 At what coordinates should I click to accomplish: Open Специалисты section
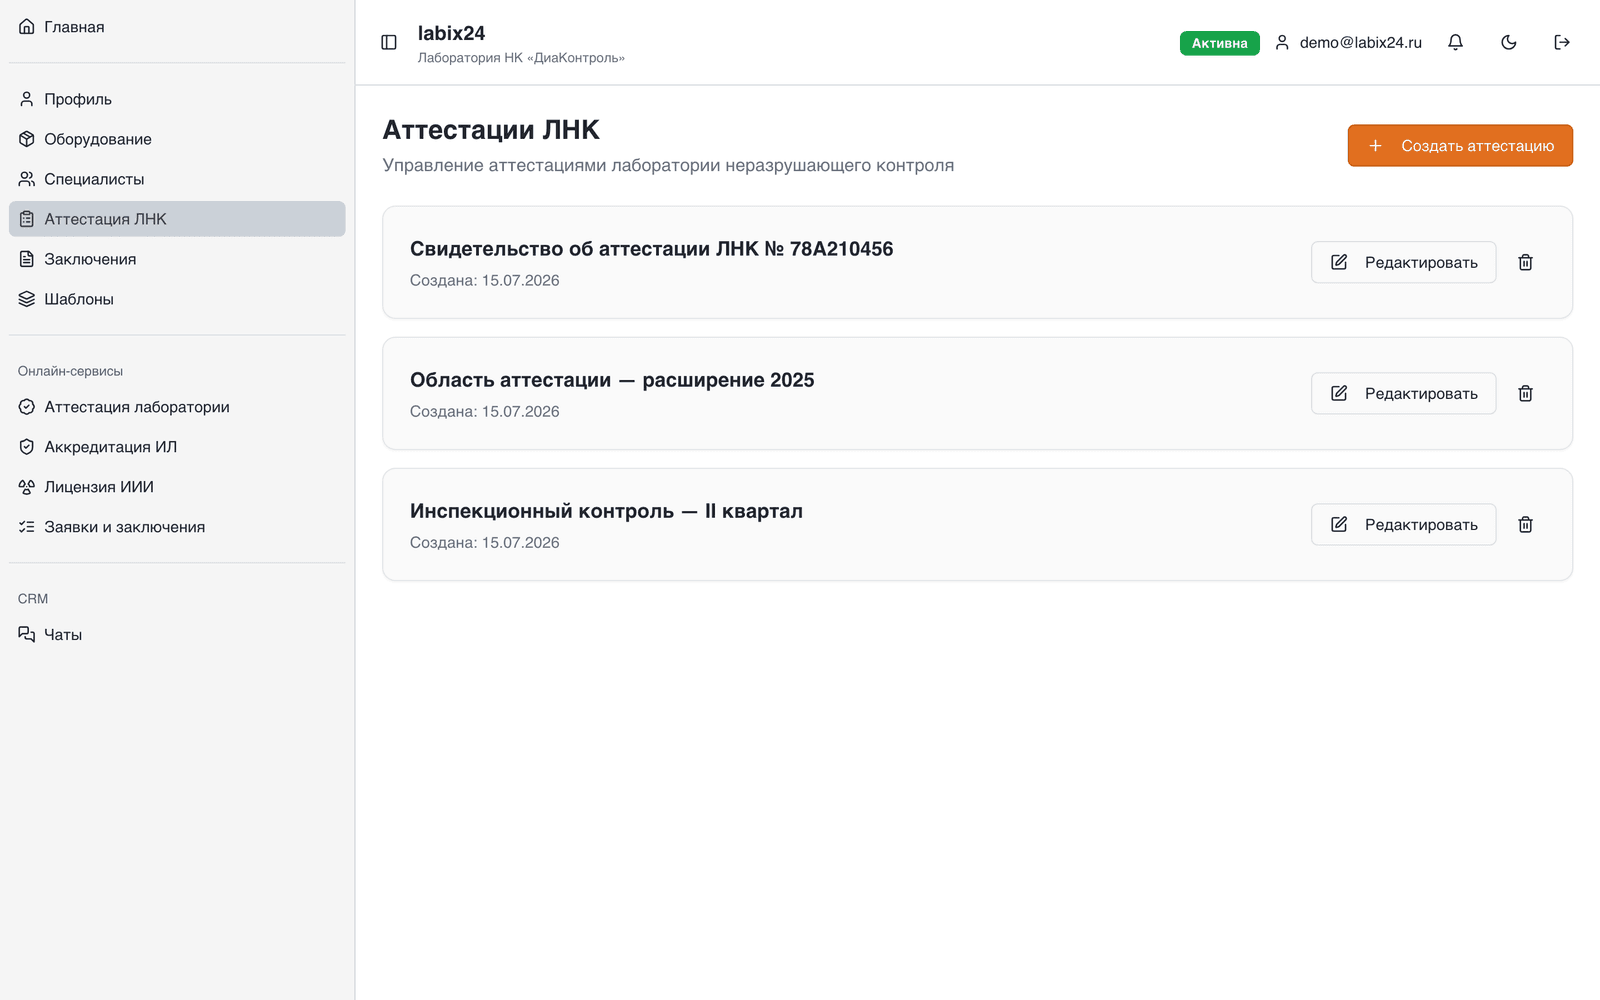tap(177, 179)
